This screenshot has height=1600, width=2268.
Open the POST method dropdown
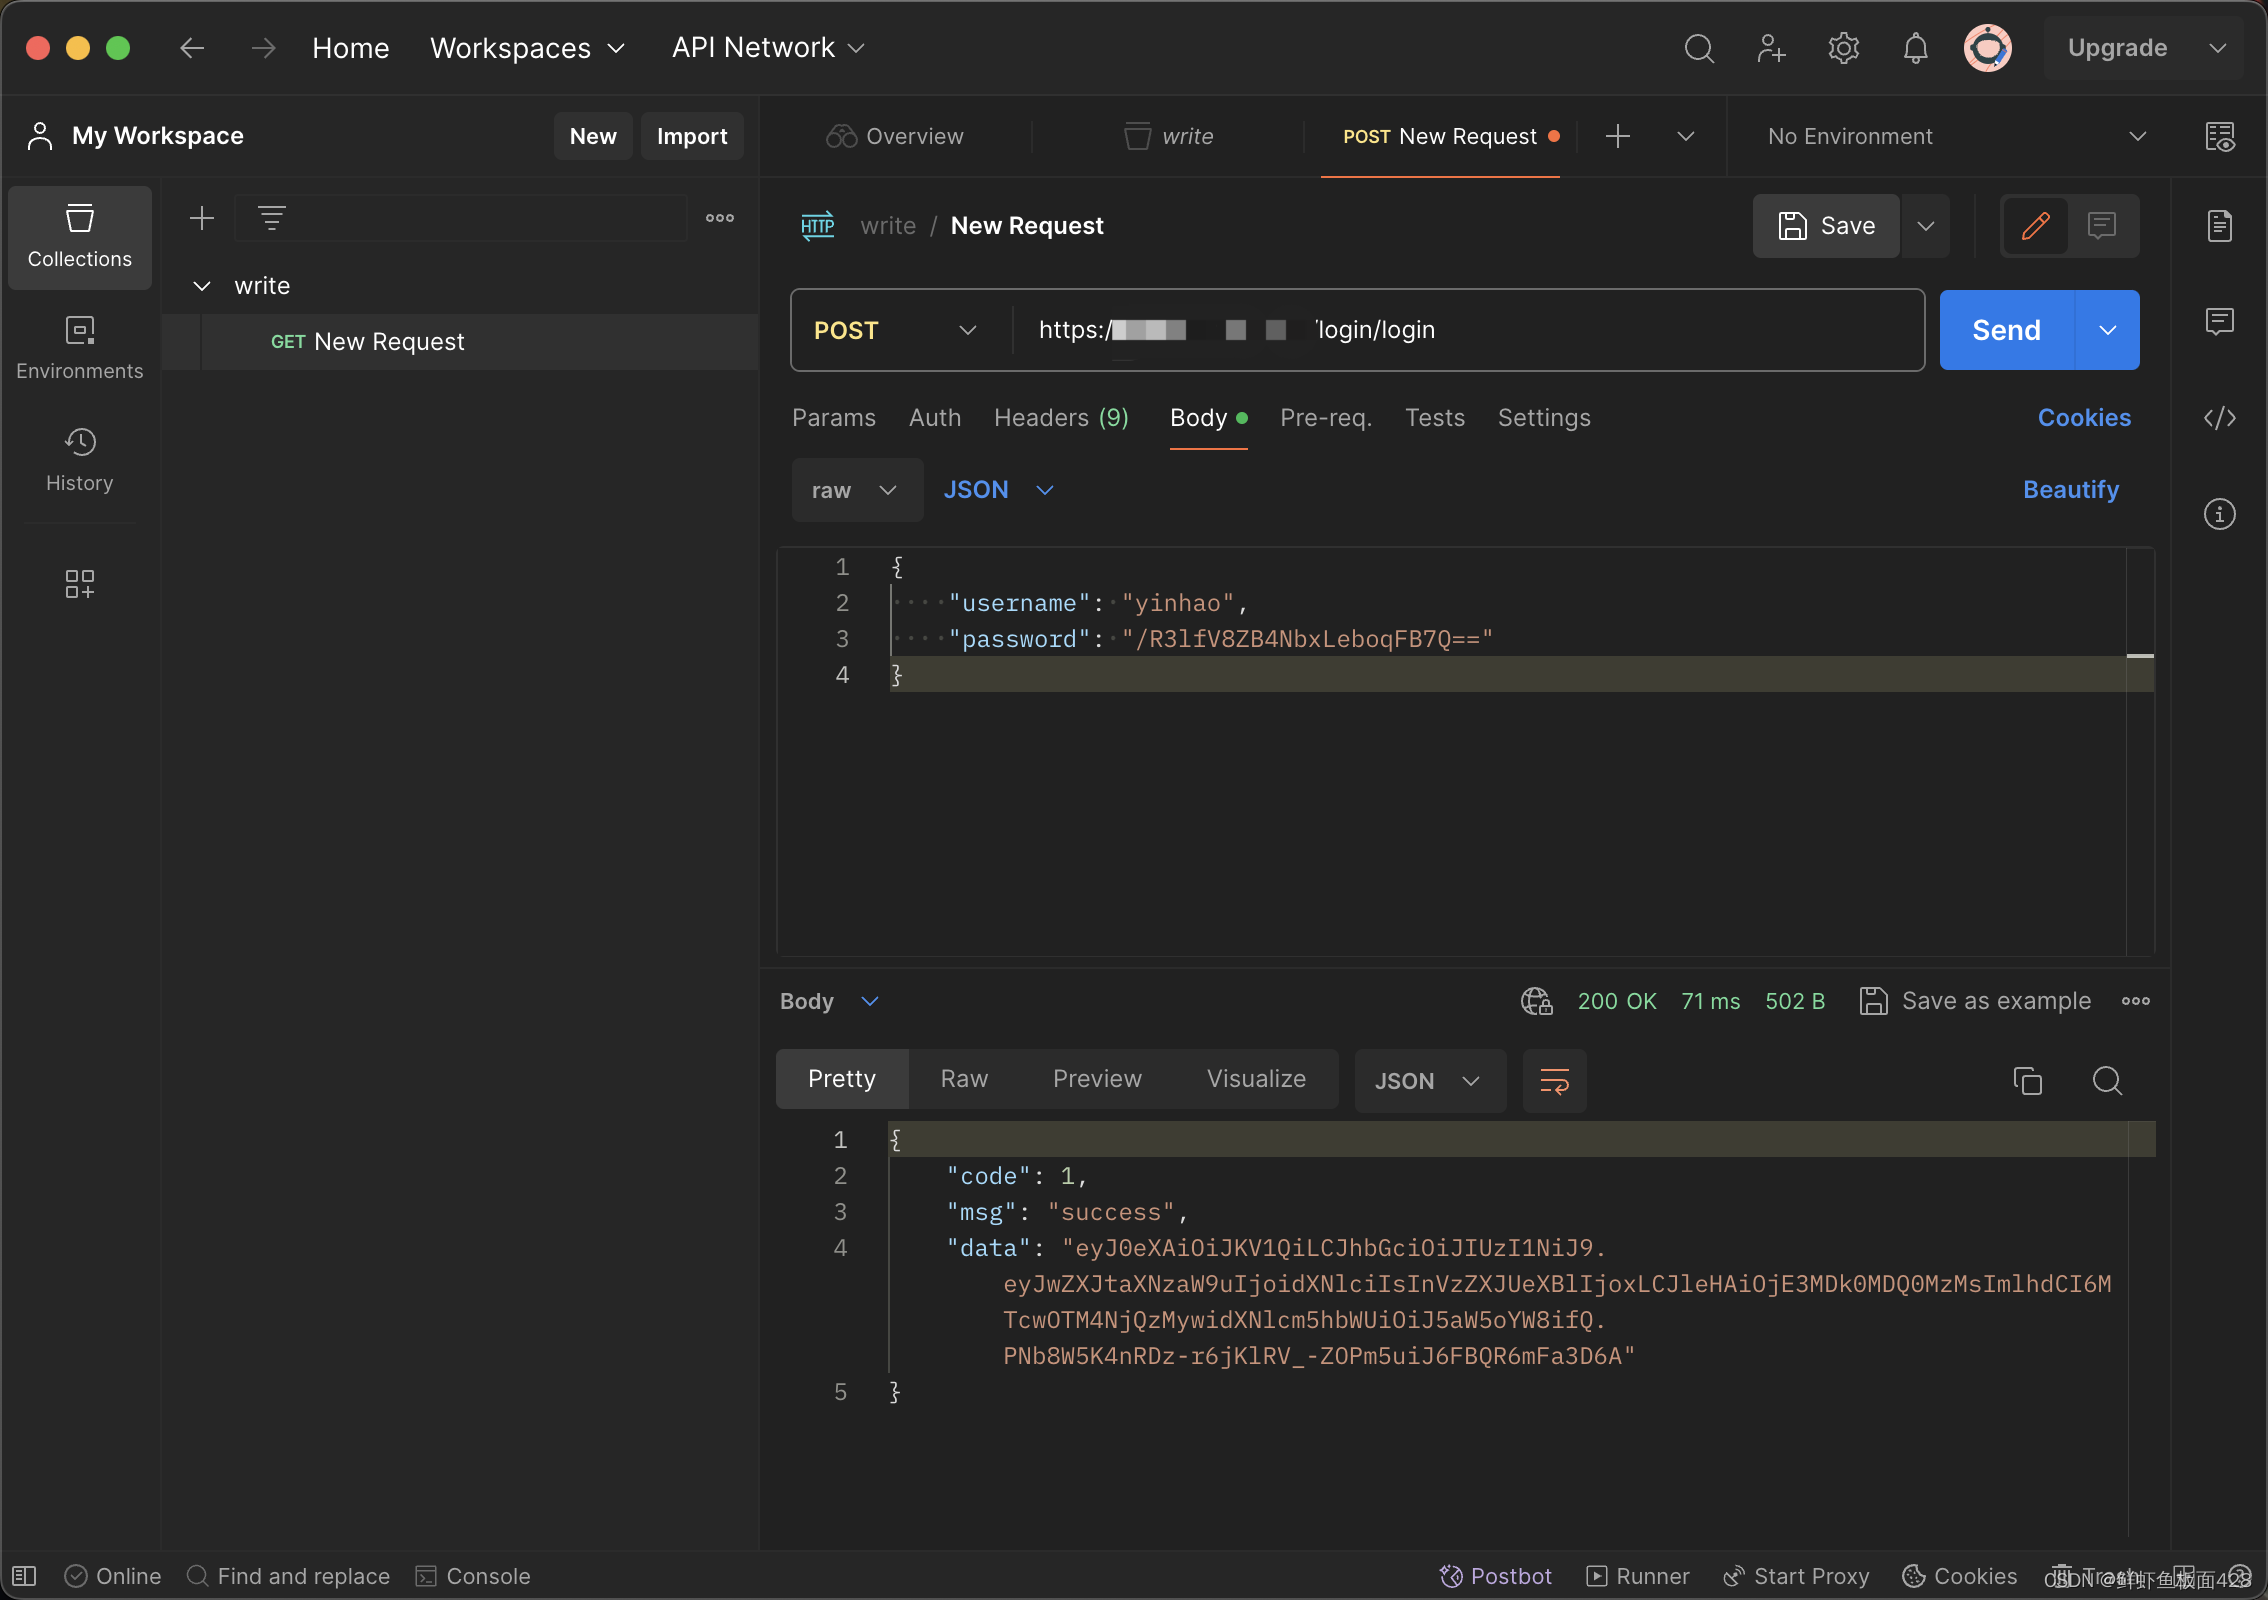click(x=896, y=330)
